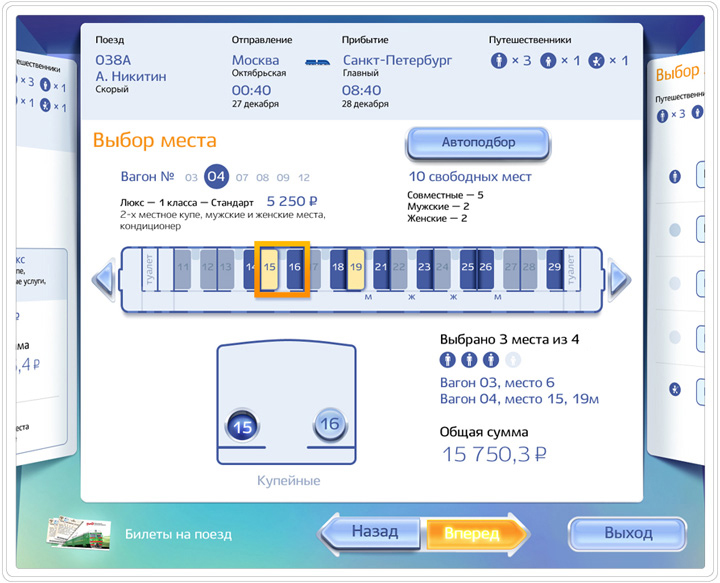Image resolution: width=720 pixels, height=583 pixels.
Task: Click departure time 00:40
Action: [251, 90]
